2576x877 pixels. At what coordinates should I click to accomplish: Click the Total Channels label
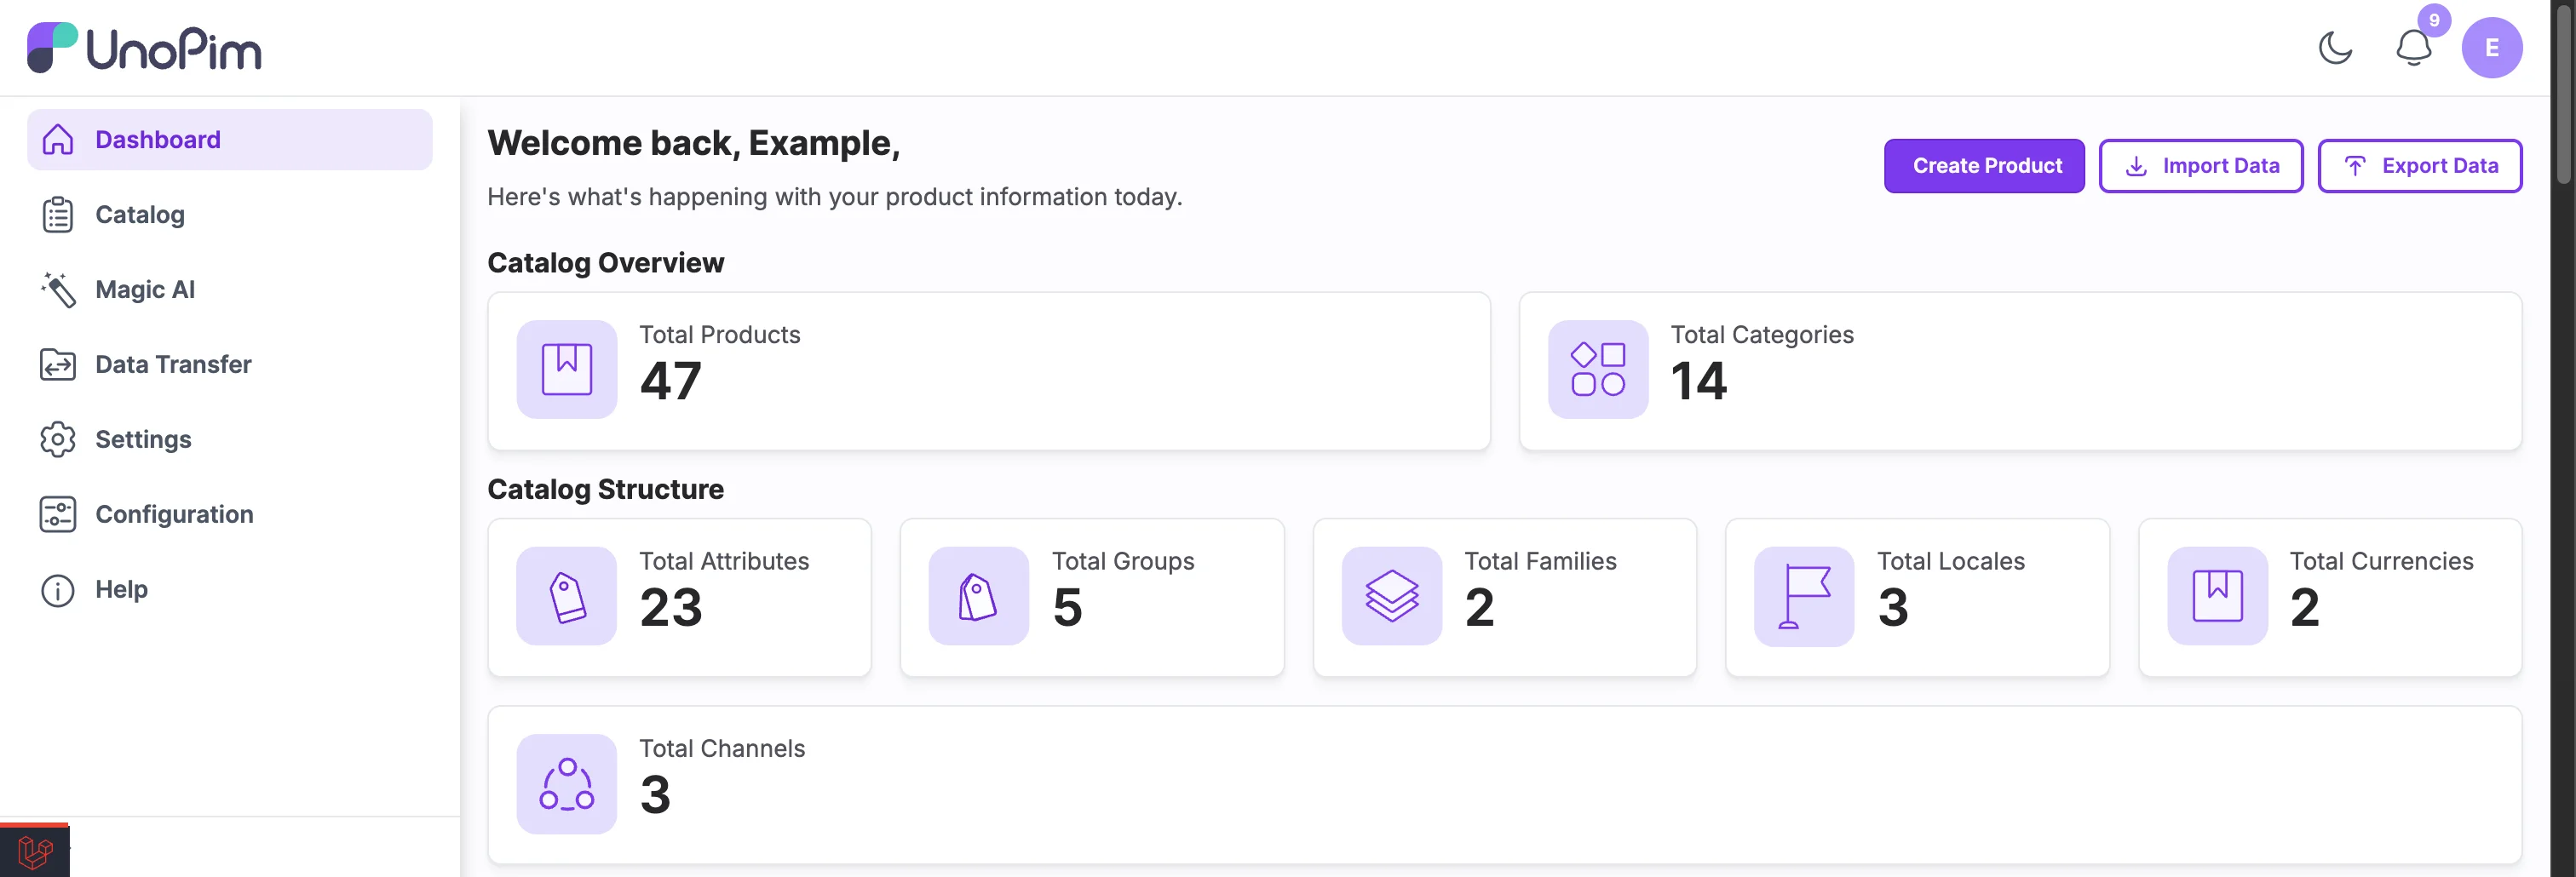pos(722,748)
